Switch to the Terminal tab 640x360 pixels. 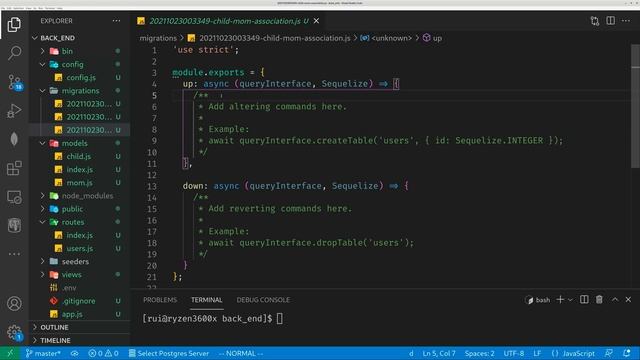coord(207,300)
